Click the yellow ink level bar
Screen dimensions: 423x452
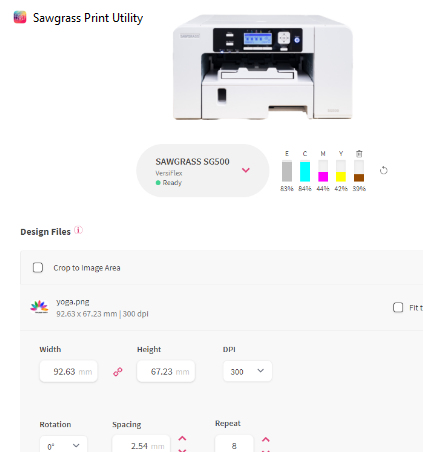point(341,171)
